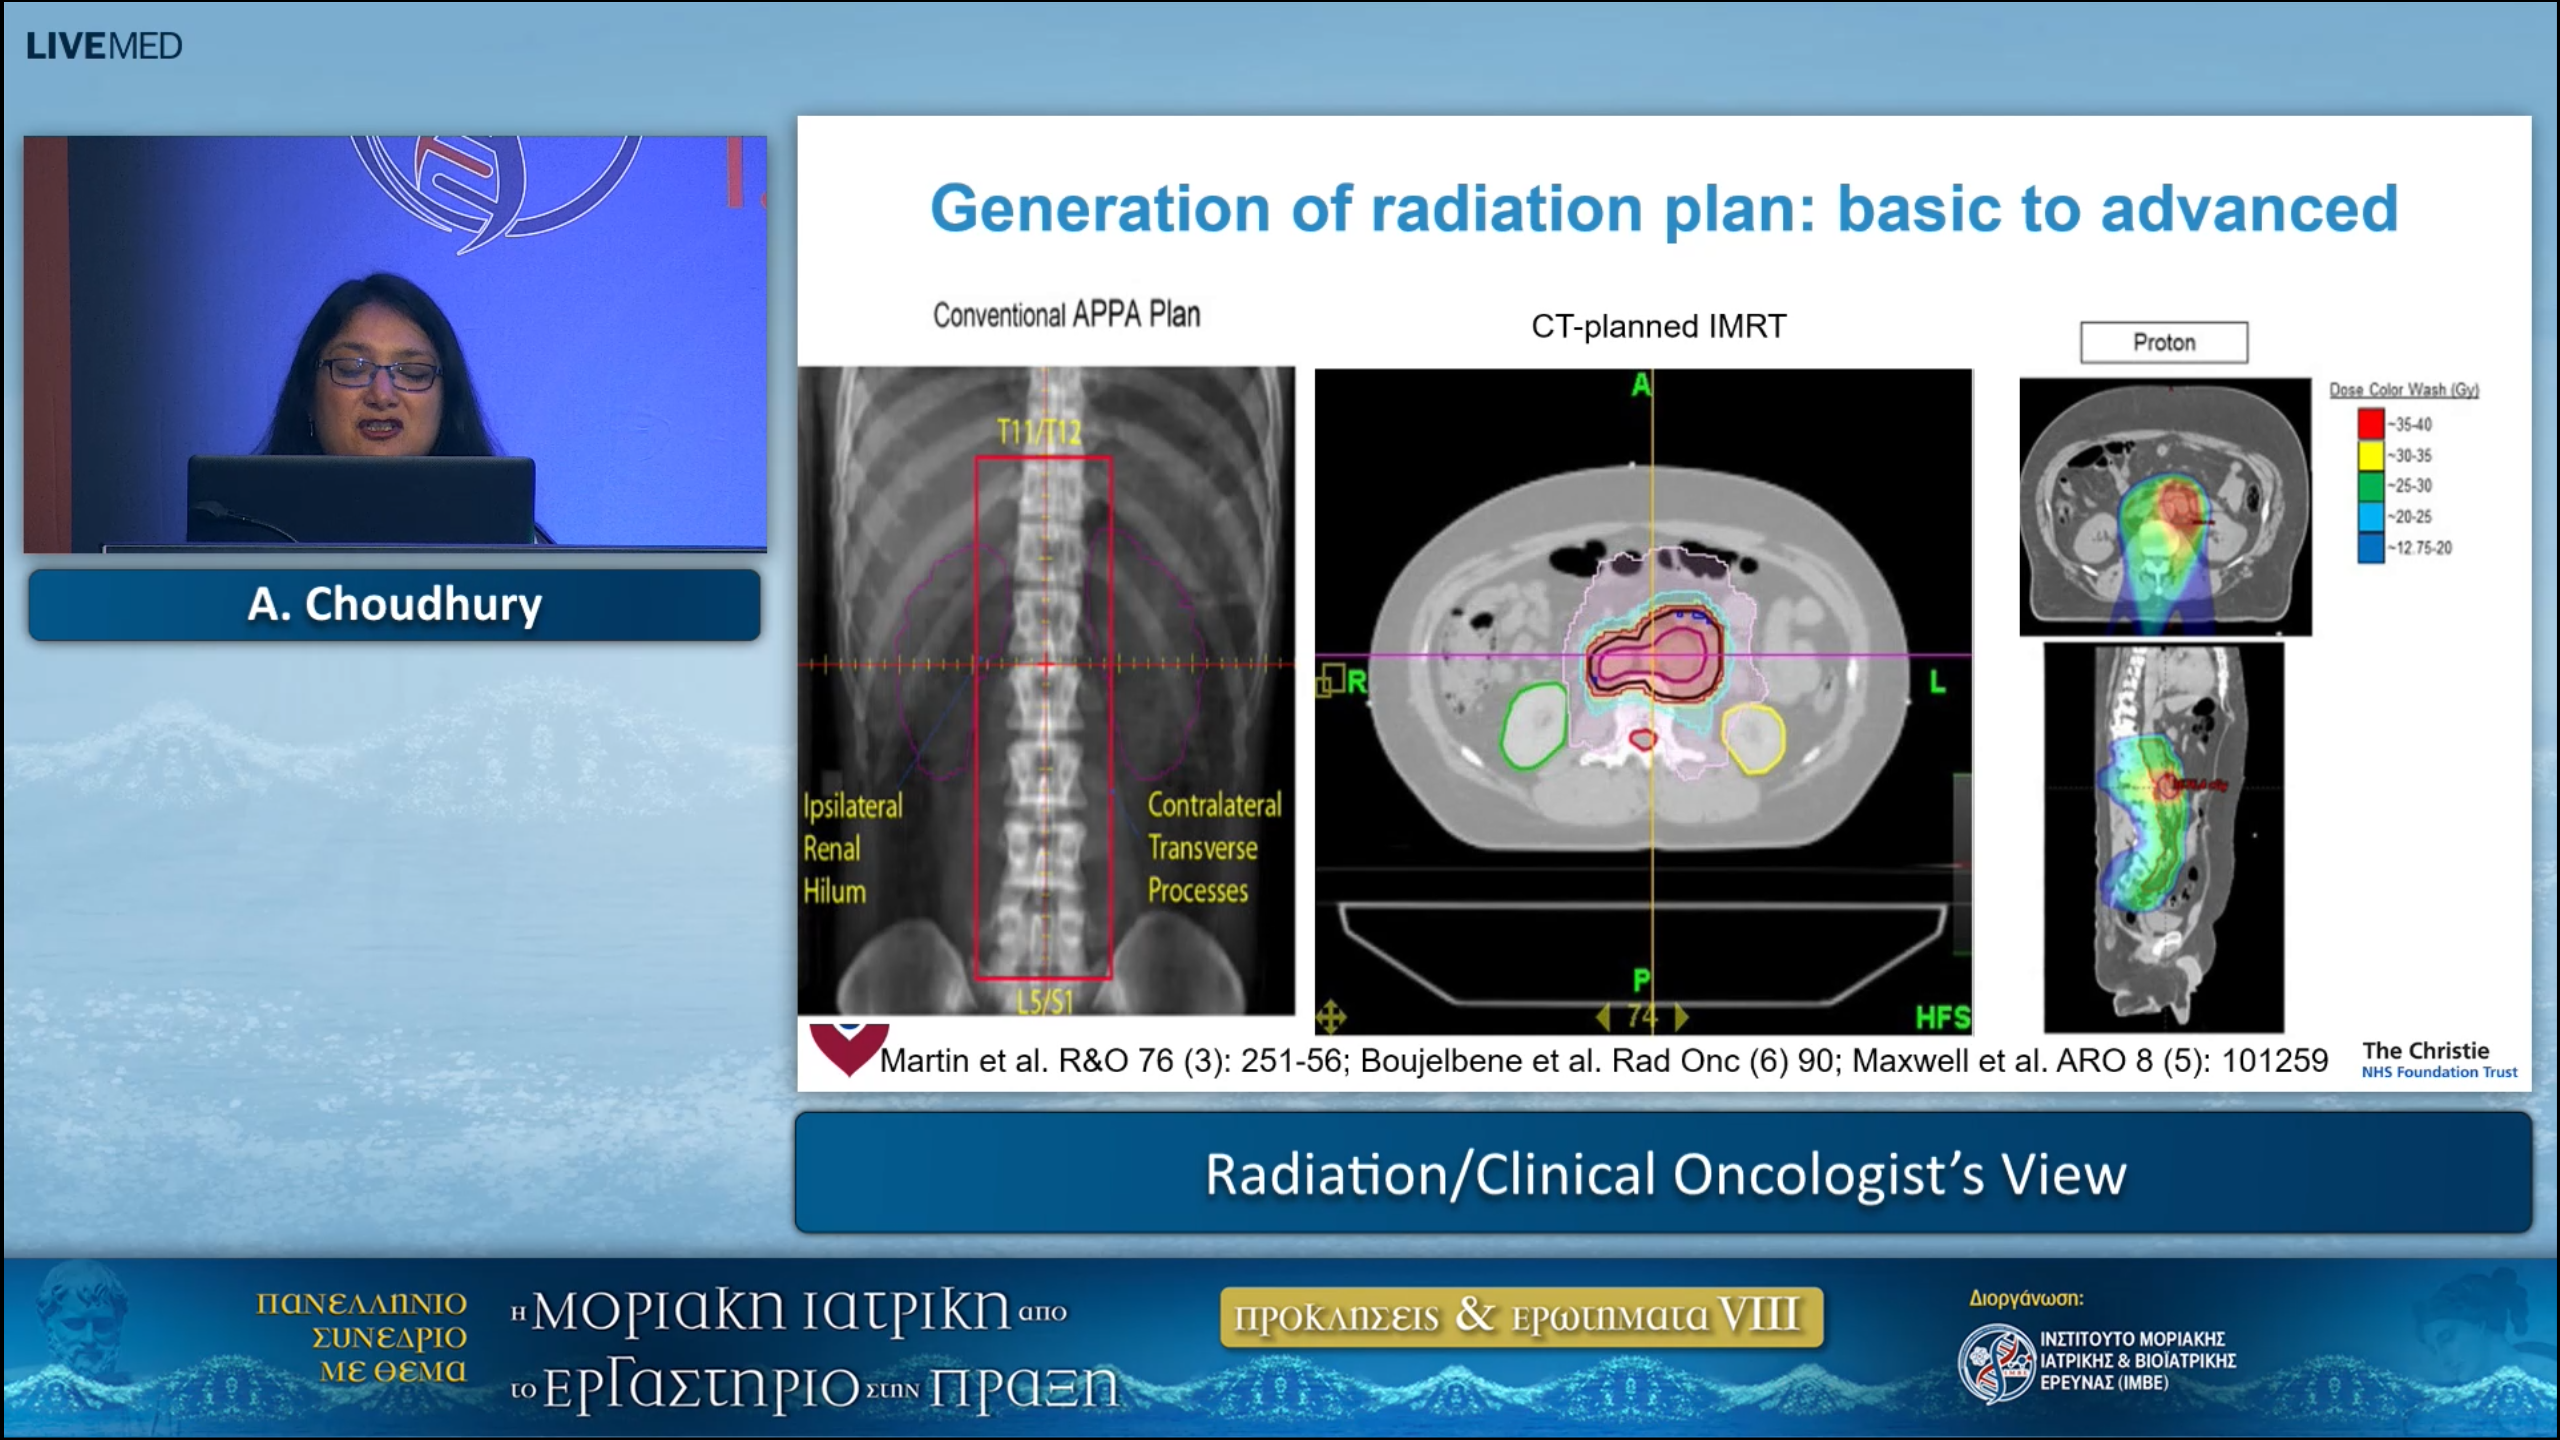Click the 'CT-planned IMRT' heading

coord(1658,327)
